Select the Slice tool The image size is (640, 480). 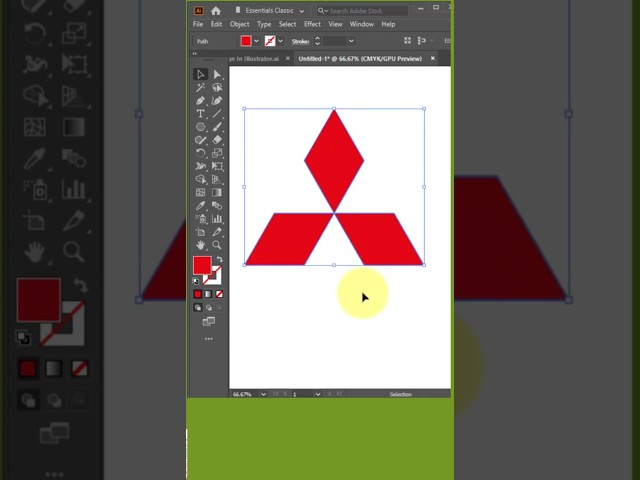pos(217,232)
